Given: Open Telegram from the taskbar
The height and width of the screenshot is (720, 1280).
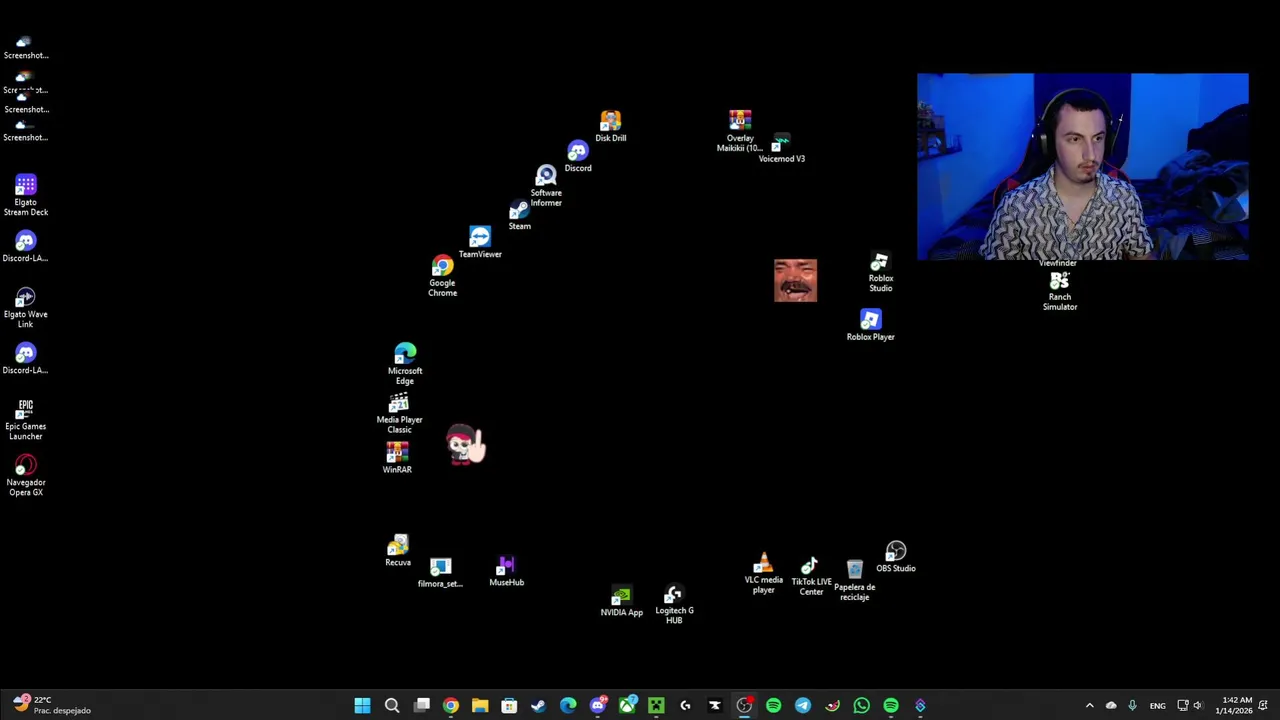Looking at the screenshot, I should [x=803, y=706].
